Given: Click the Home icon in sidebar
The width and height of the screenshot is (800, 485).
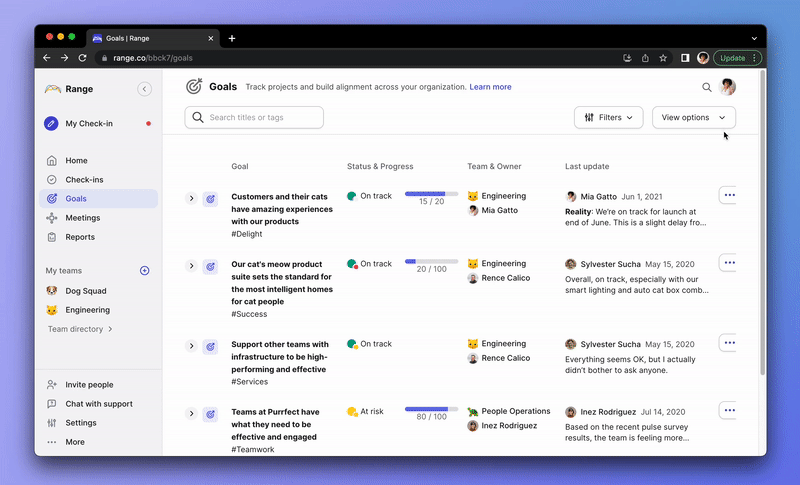Looking at the screenshot, I should (52, 161).
